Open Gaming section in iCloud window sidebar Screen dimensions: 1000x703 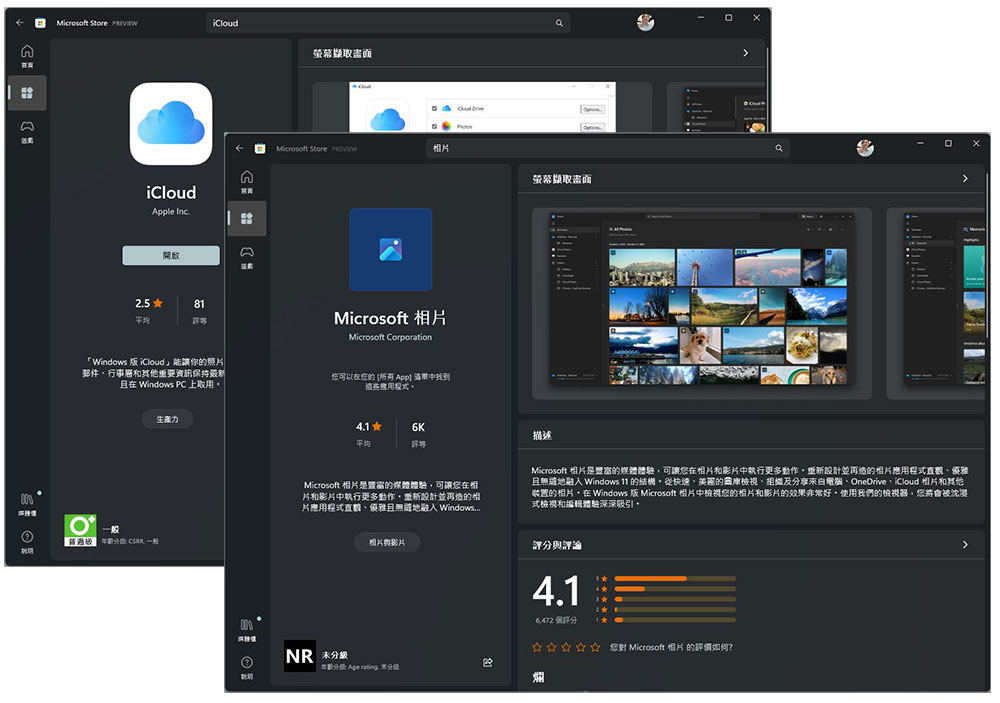(x=27, y=131)
